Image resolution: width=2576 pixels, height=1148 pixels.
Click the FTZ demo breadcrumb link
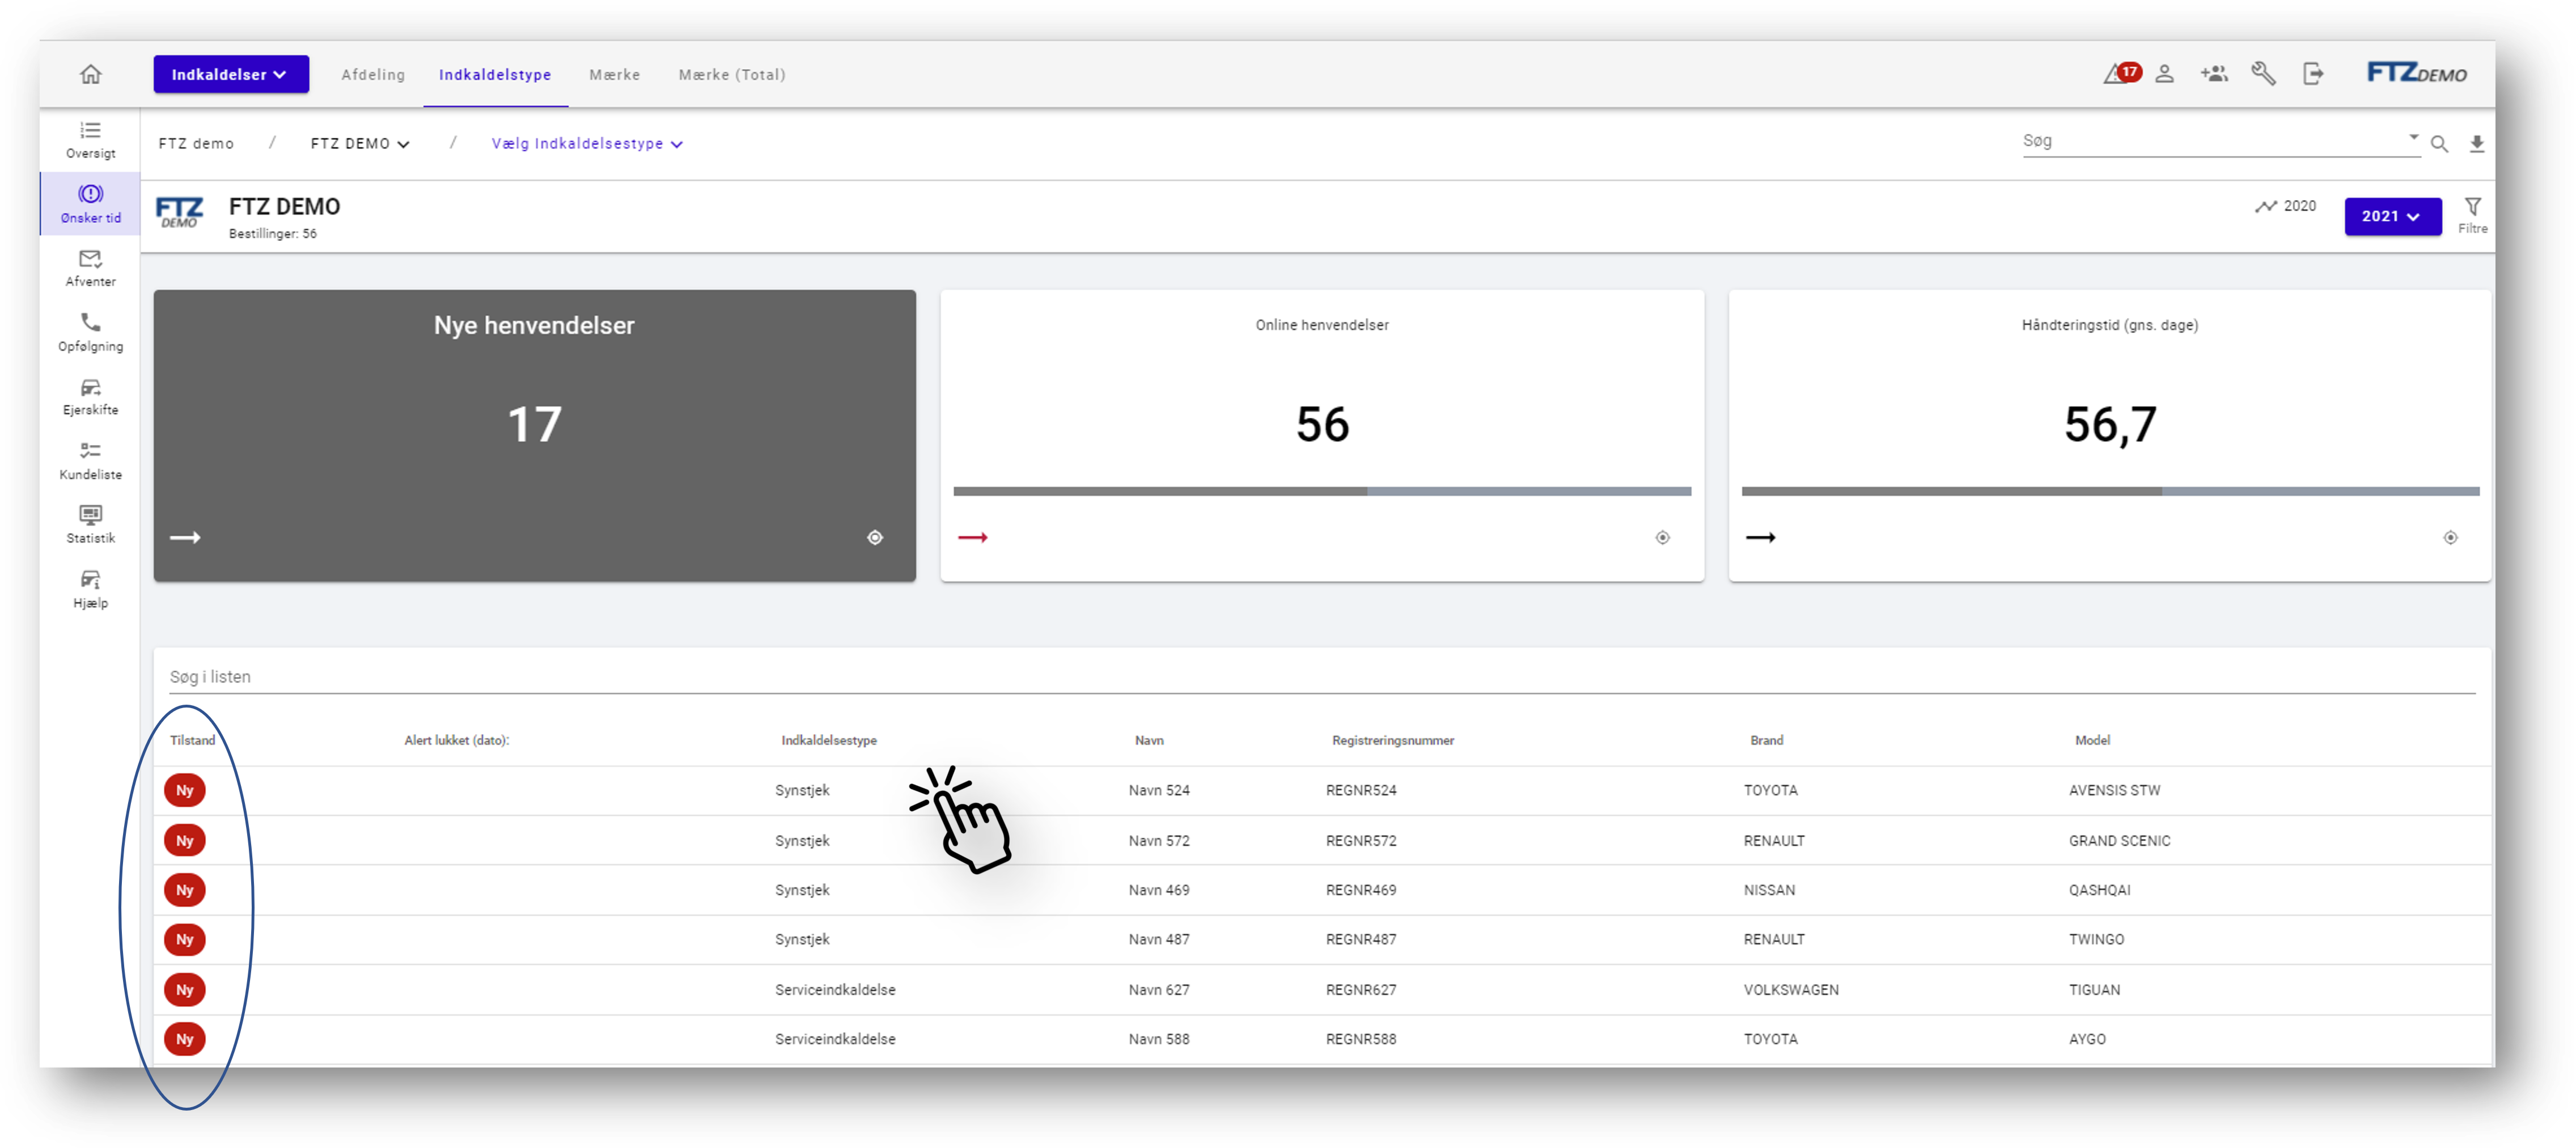(196, 144)
